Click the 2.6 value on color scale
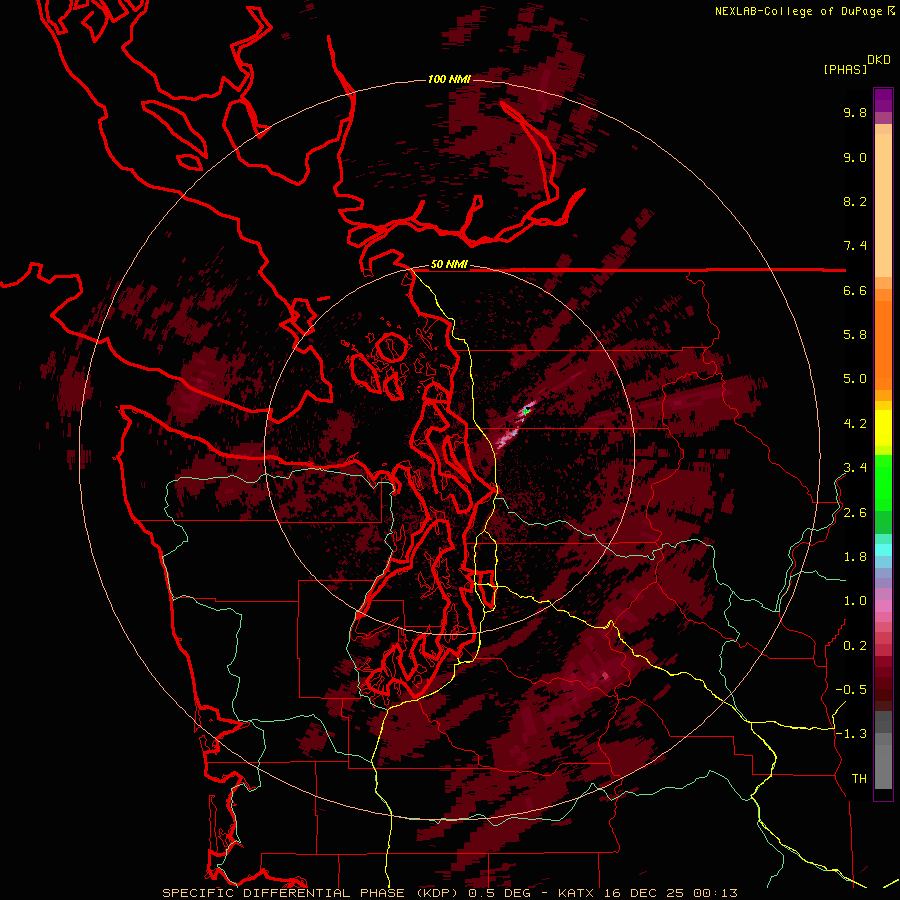The image size is (900, 900). coord(855,513)
